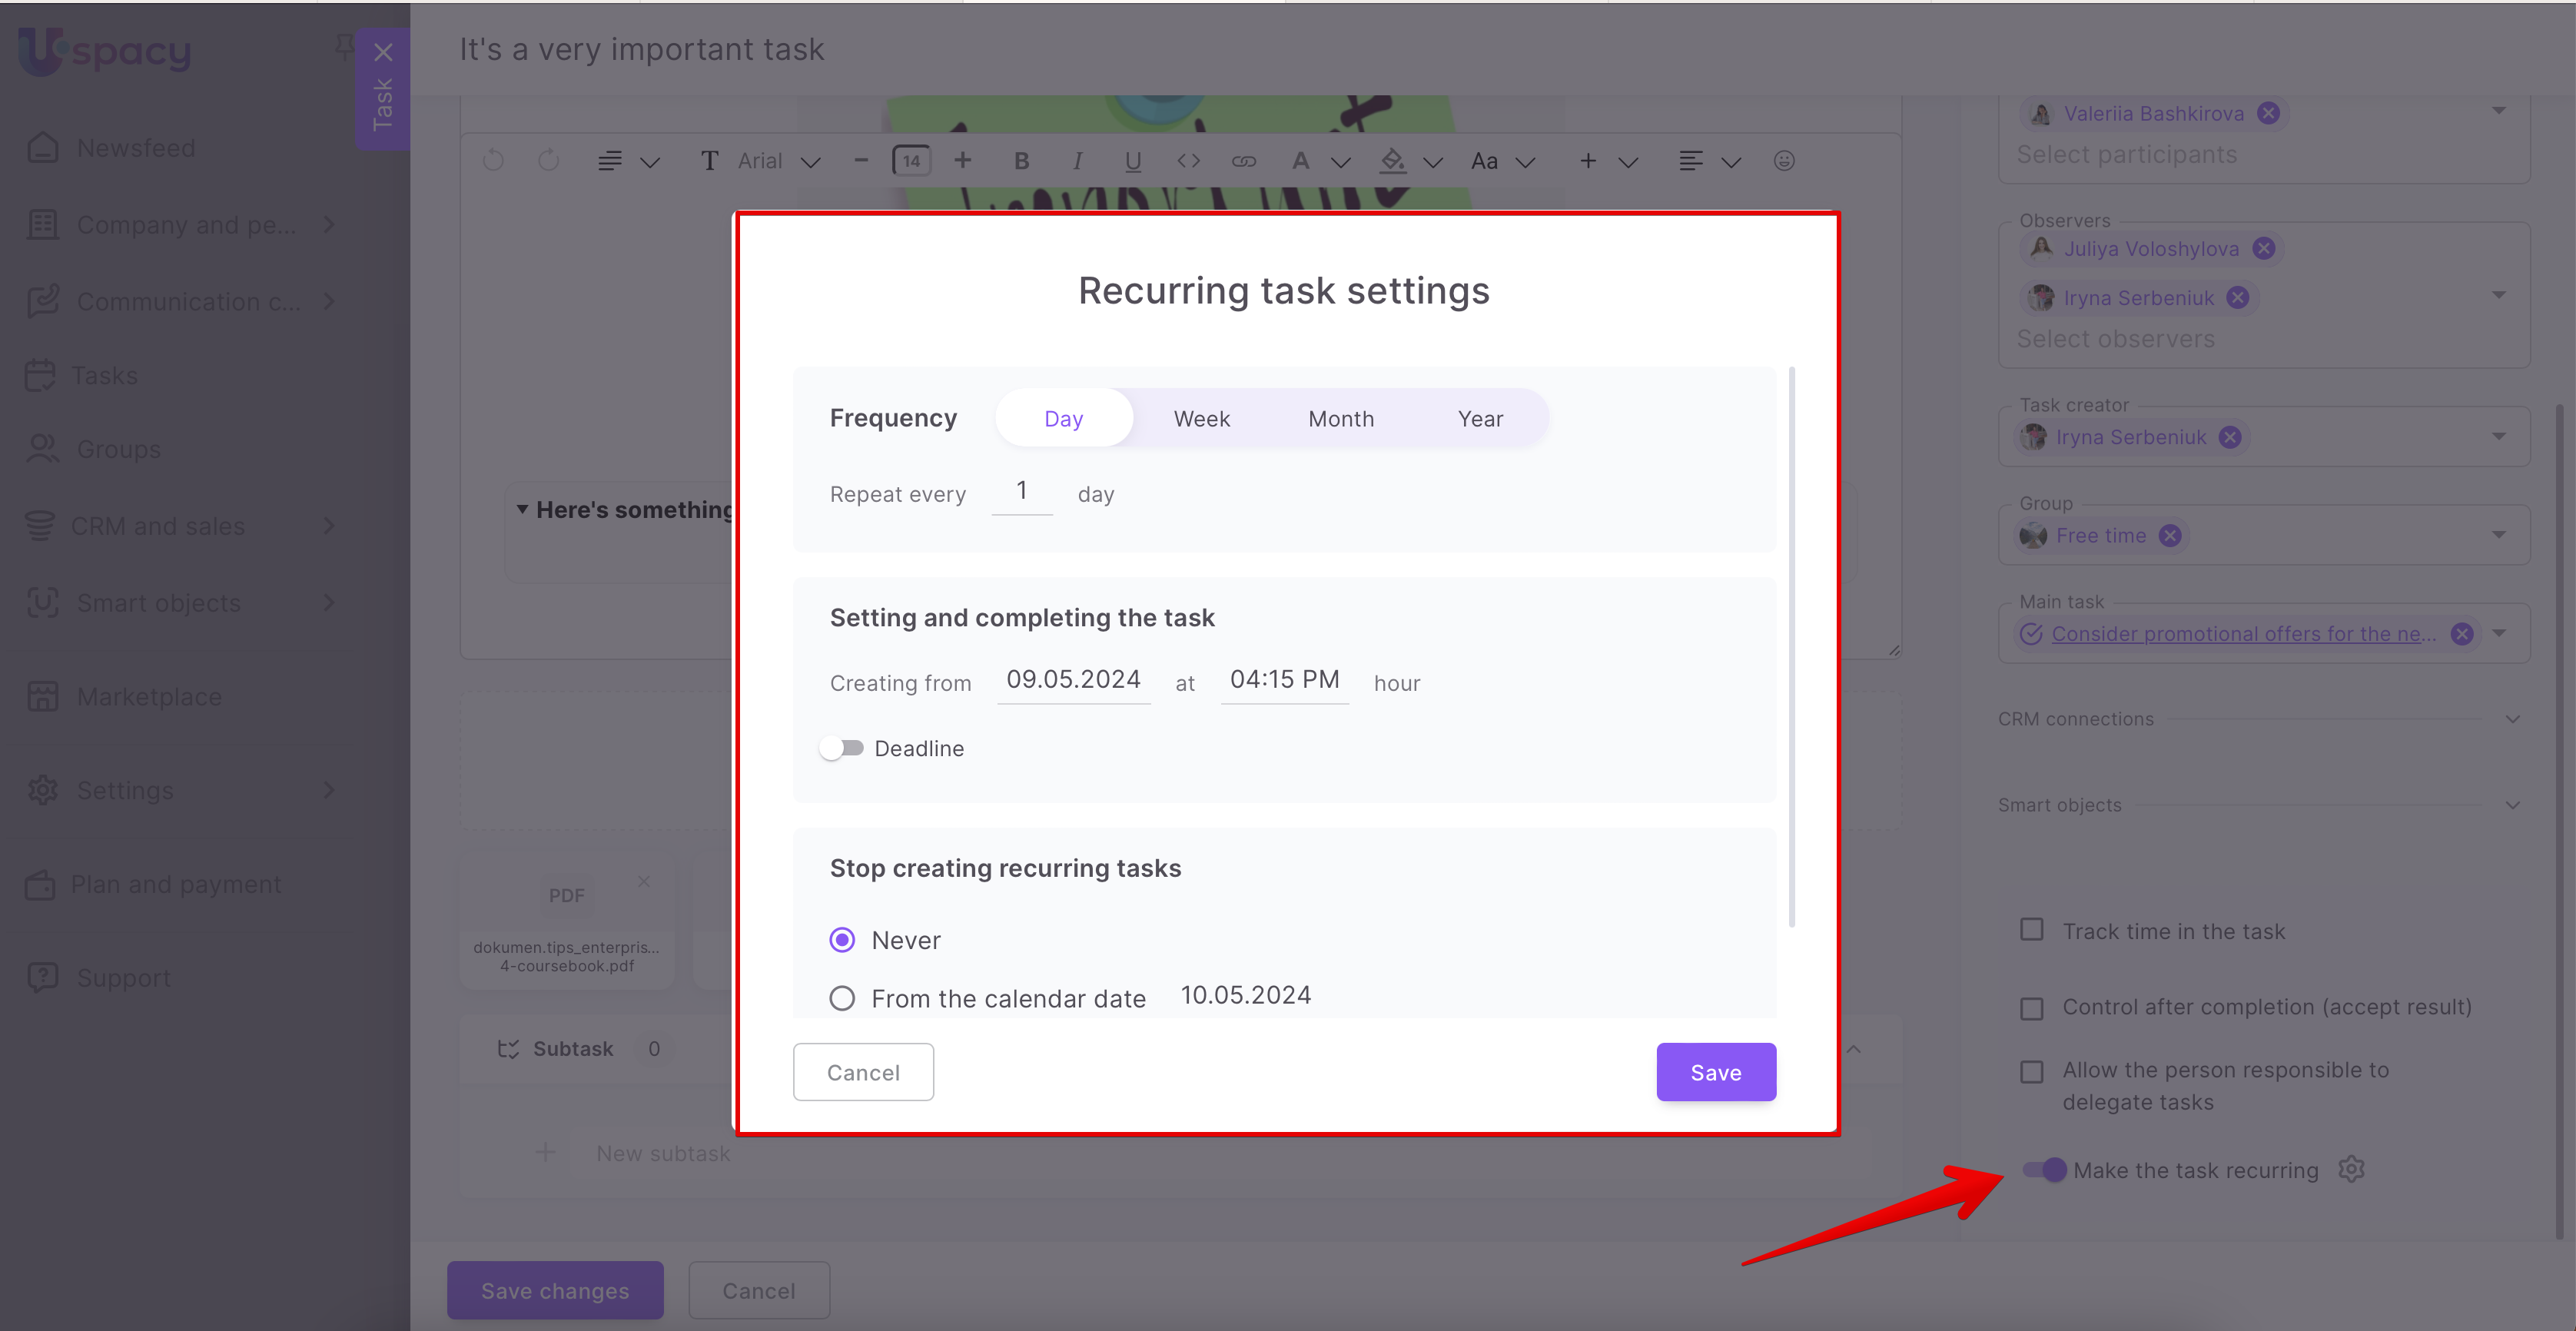Viewport: 2576px width, 1331px height.
Task: Click the Repeat every number field
Action: pos(1021,491)
